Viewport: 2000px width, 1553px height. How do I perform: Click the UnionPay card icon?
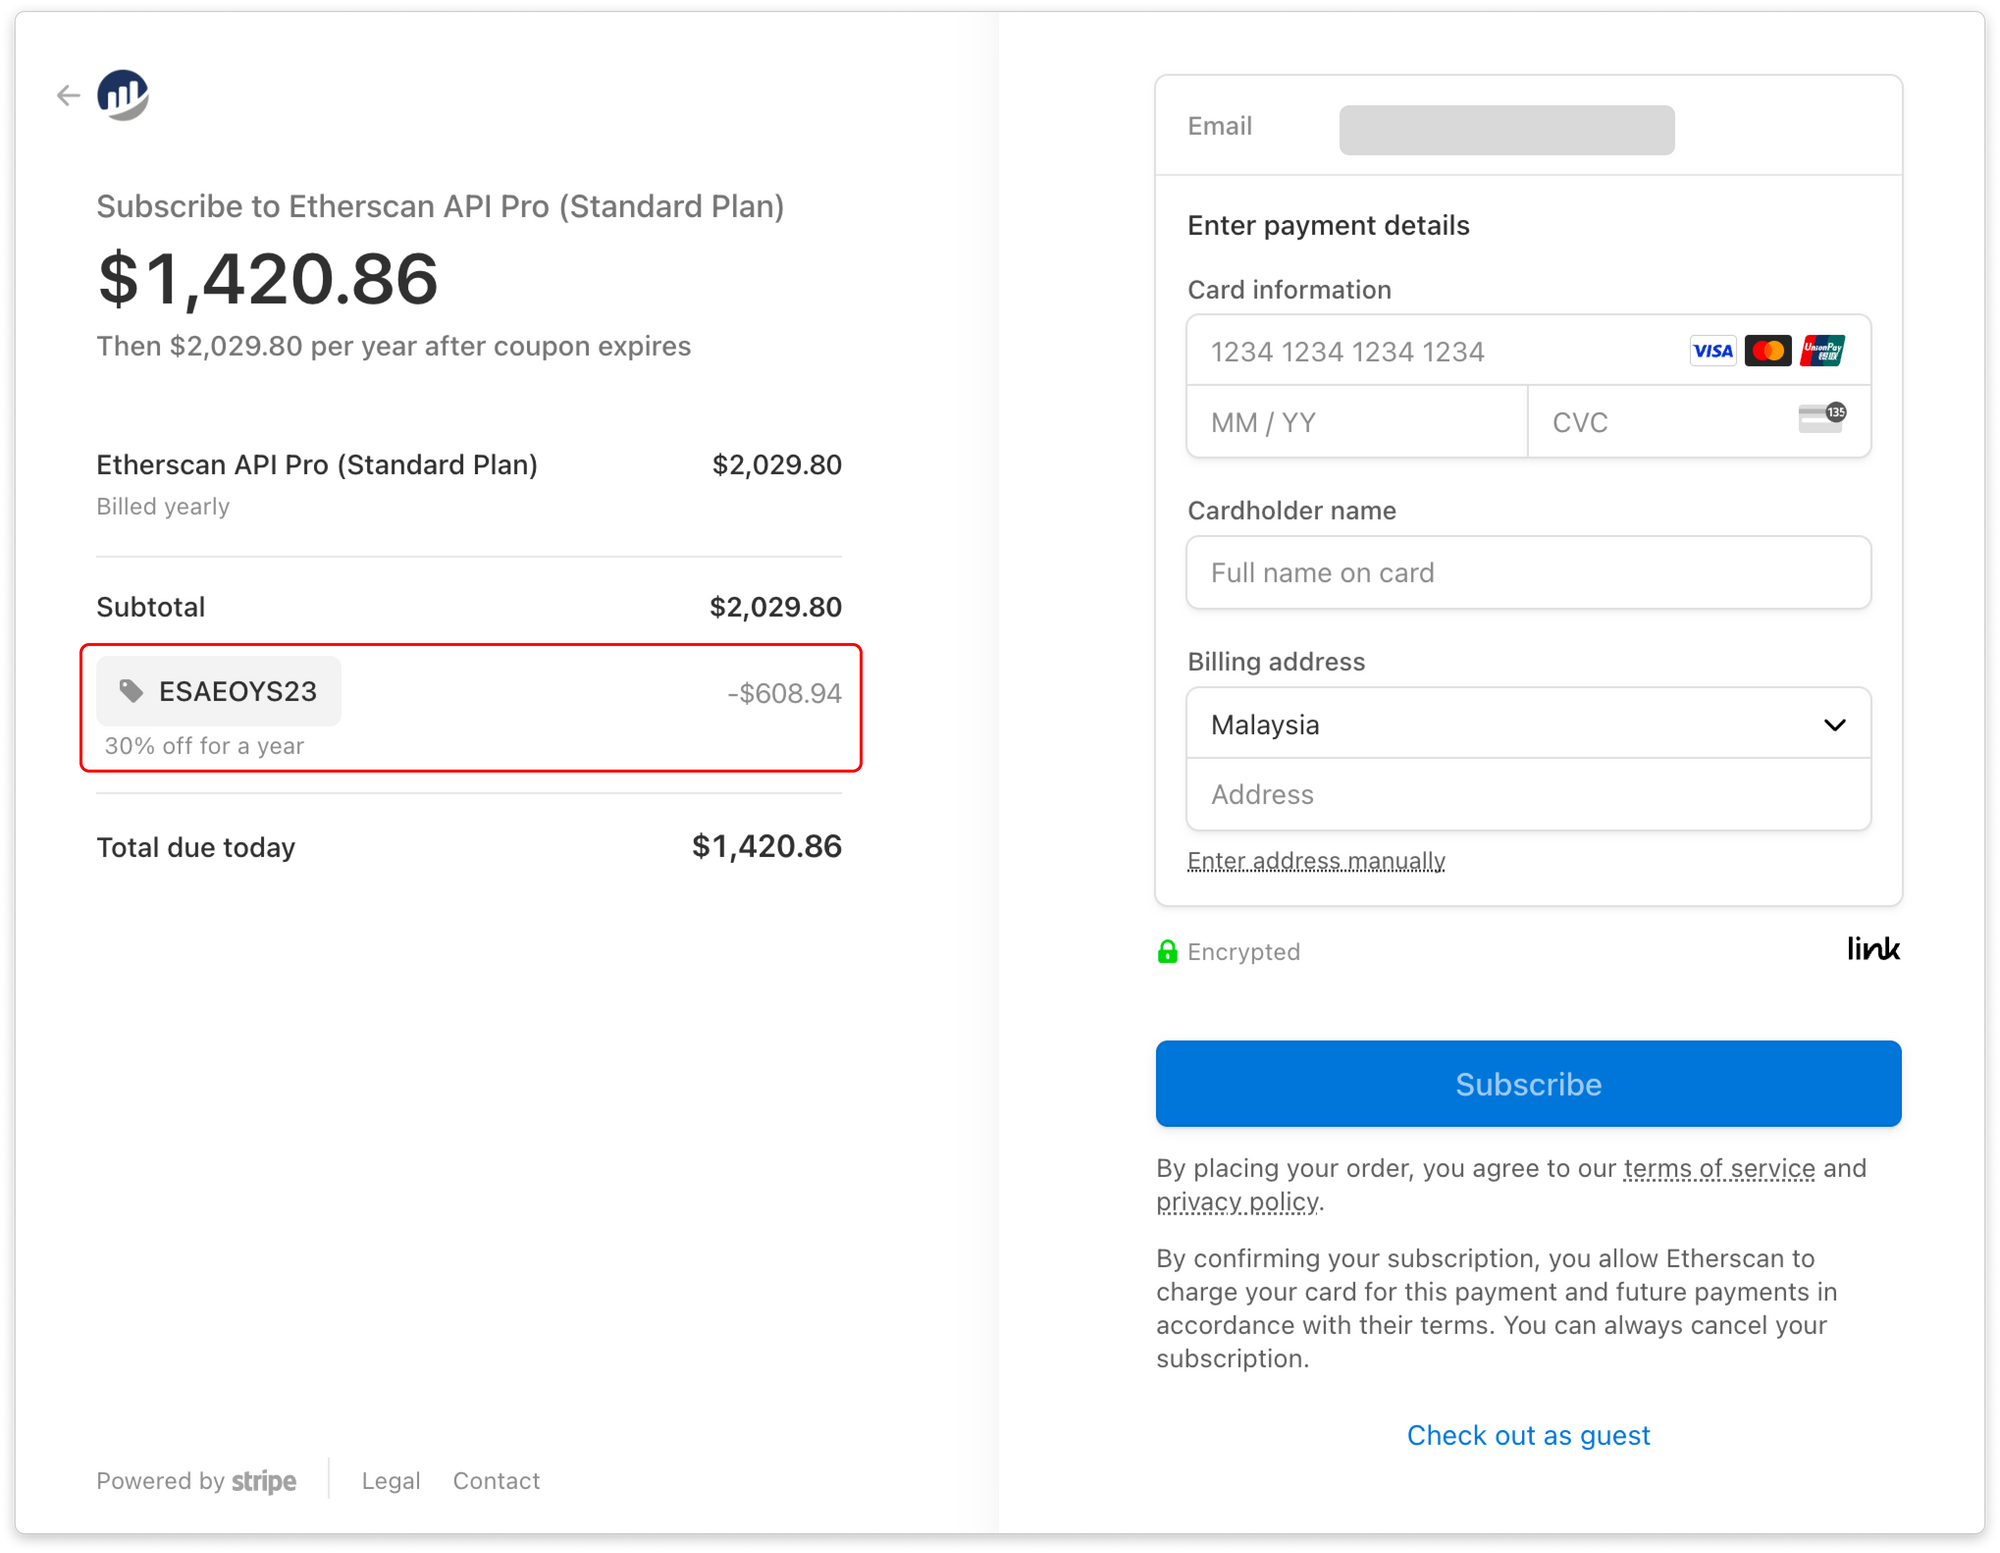click(x=1822, y=351)
